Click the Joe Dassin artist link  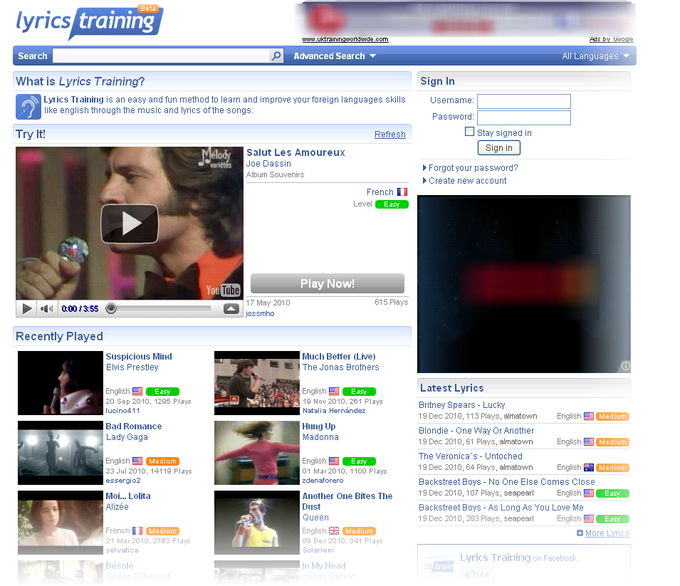[268, 164]
